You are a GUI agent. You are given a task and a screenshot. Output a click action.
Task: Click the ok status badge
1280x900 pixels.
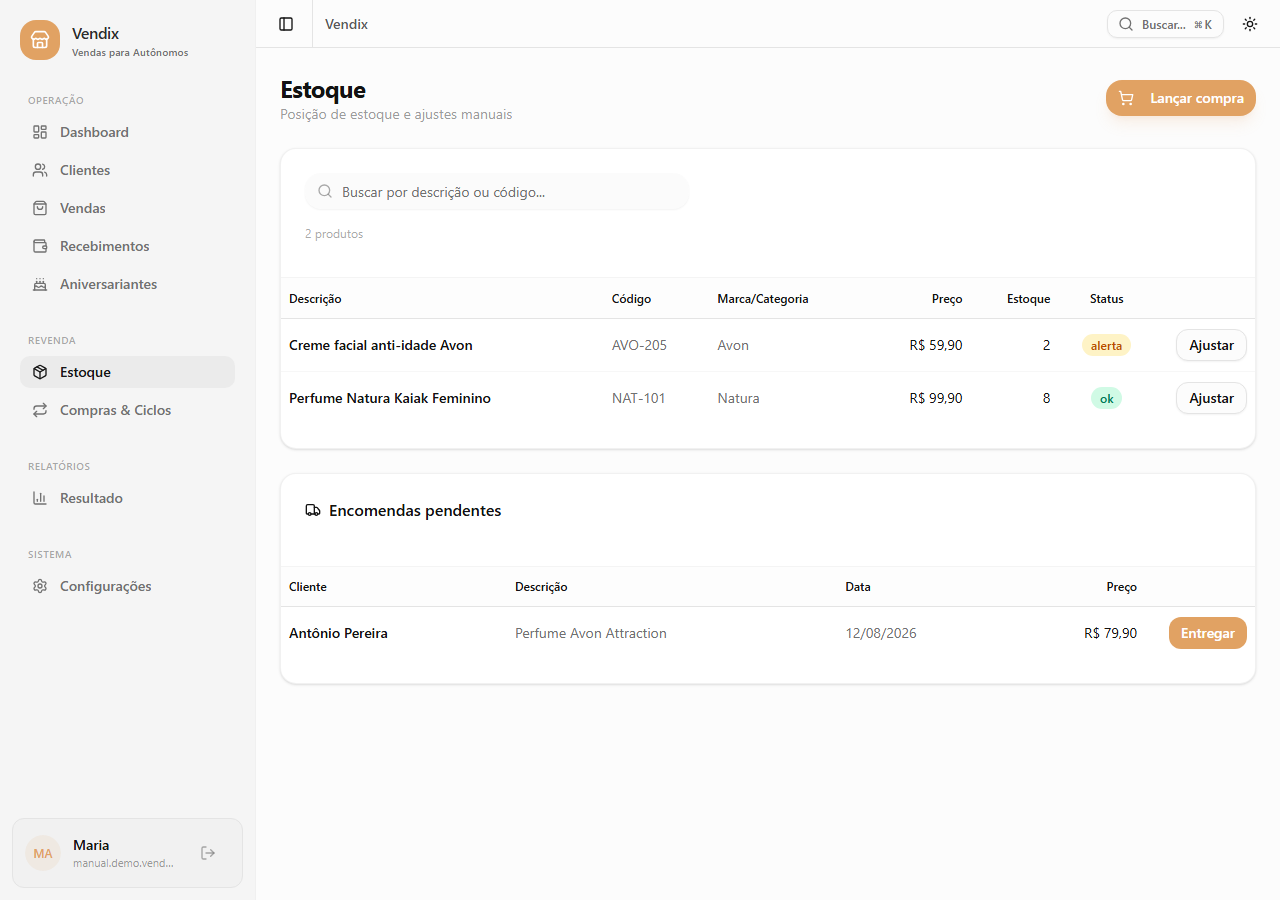click(x=1106, y=398)
